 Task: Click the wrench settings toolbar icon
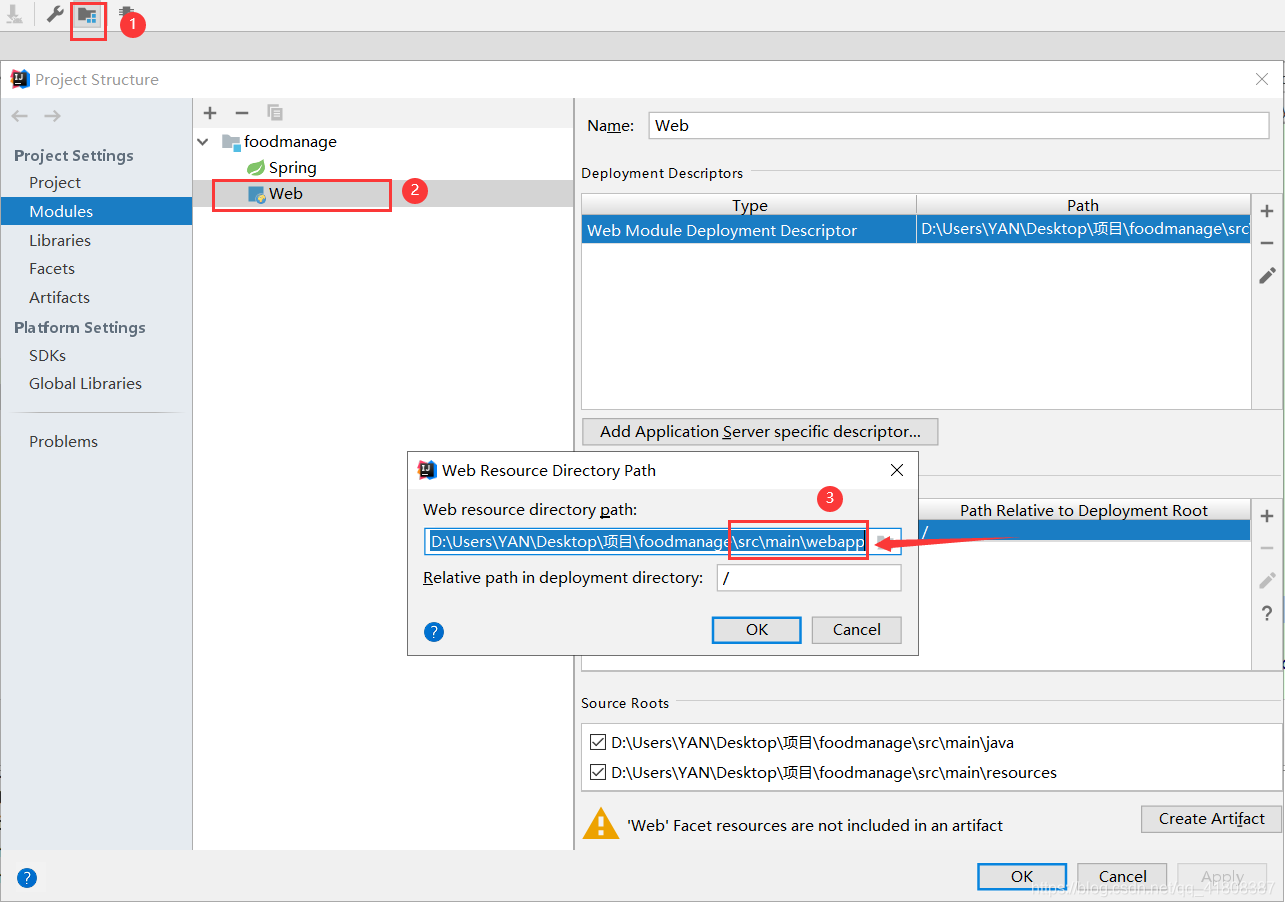tap(55, 15)
